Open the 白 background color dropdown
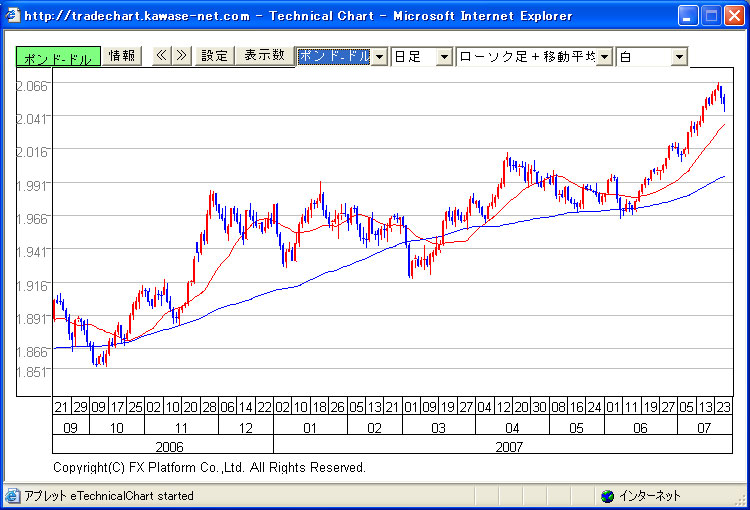This screenshot has width=750, height=510. coord(679,57)
